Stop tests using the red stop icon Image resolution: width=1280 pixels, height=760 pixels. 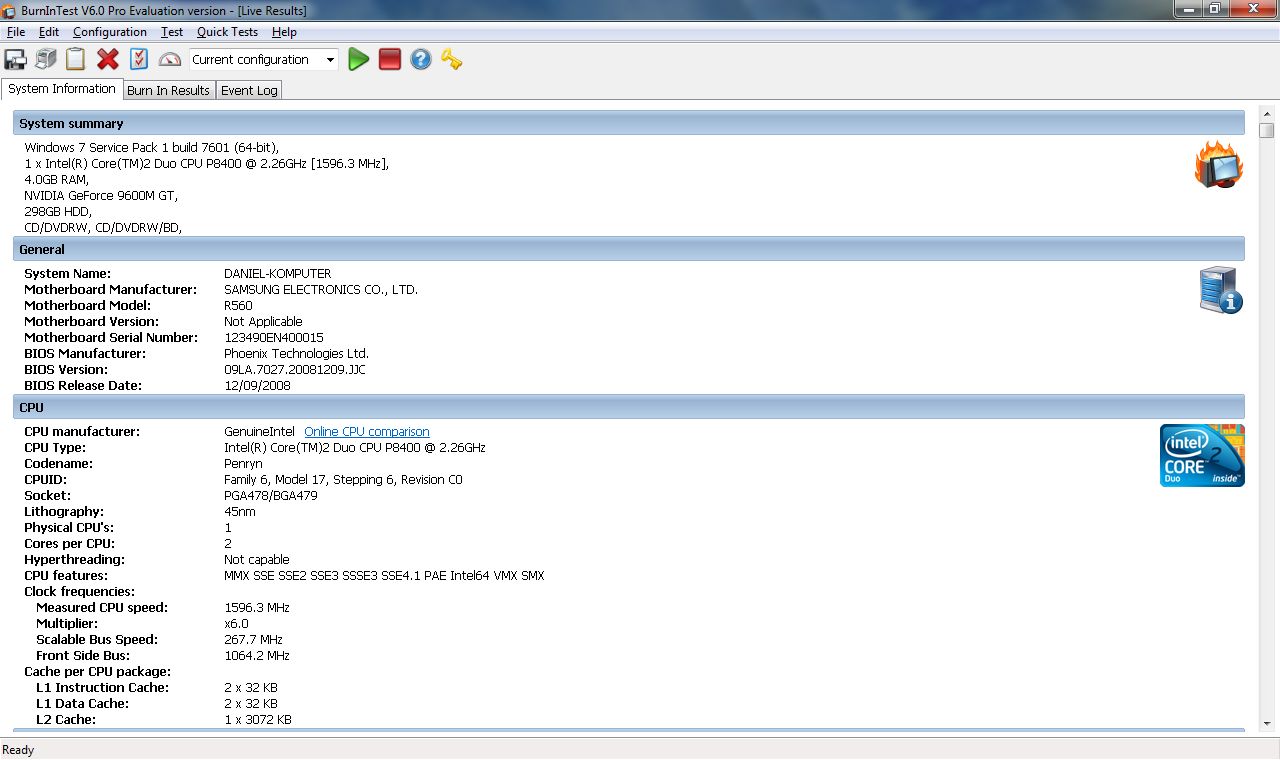click(x=389, y=59)
